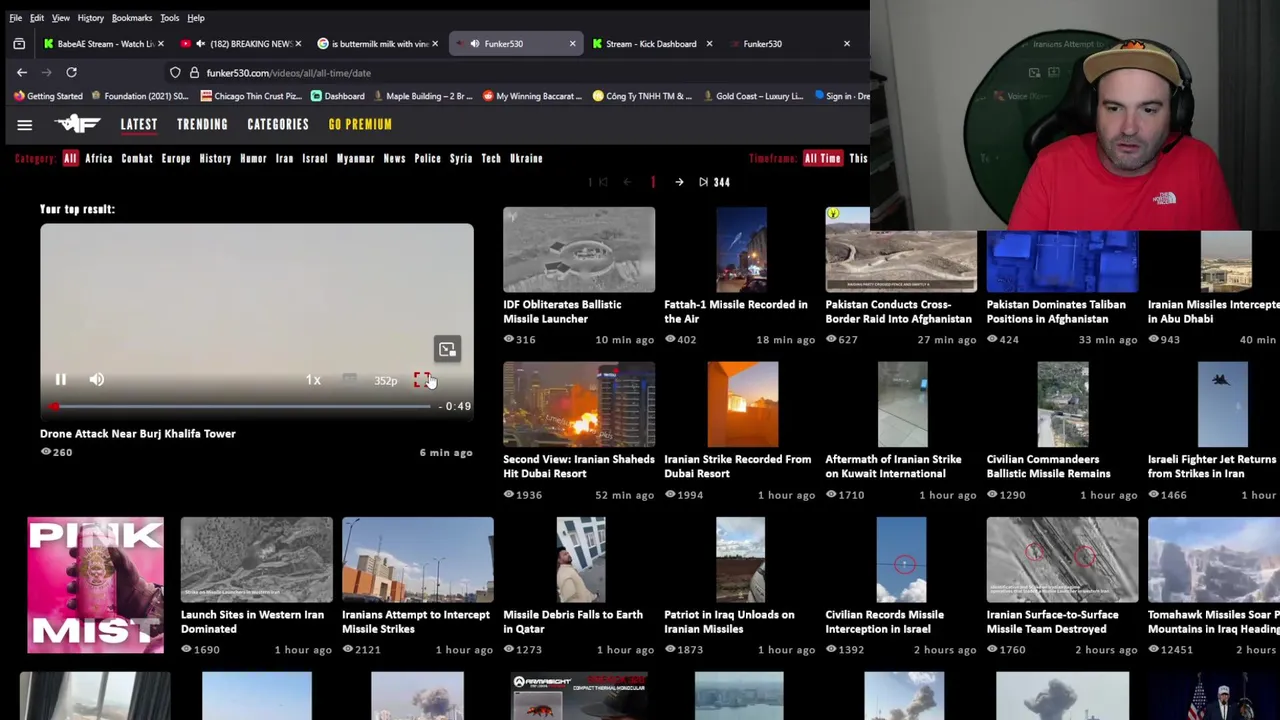Open the 352p quality selector
The width and height of the screenshot is (1280, 720).
pos(385,380)
